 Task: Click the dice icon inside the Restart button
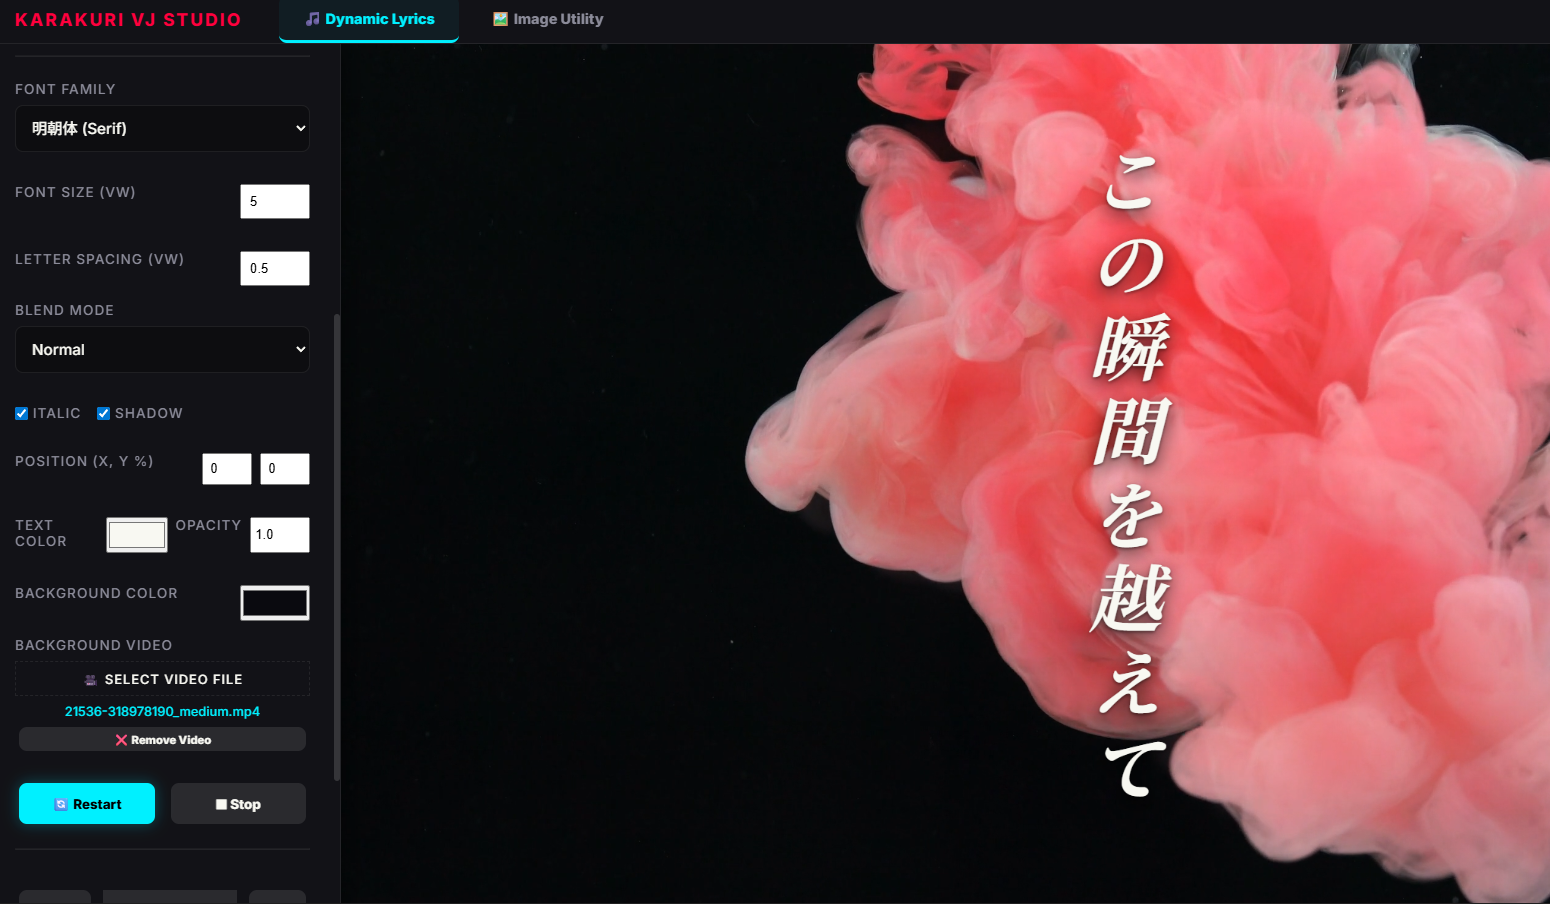62,803
